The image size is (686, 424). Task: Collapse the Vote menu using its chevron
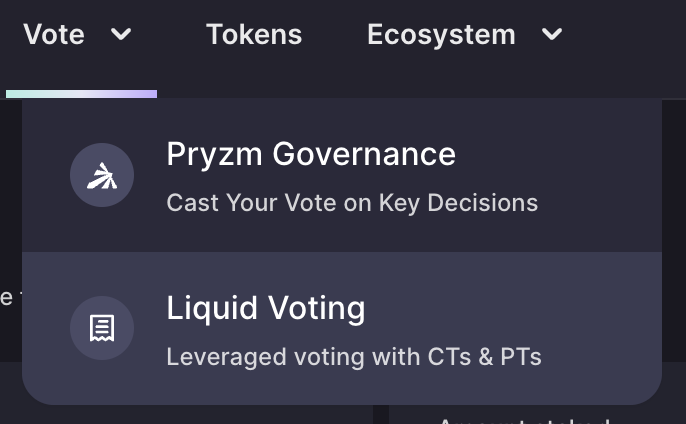tap(121, 34)
